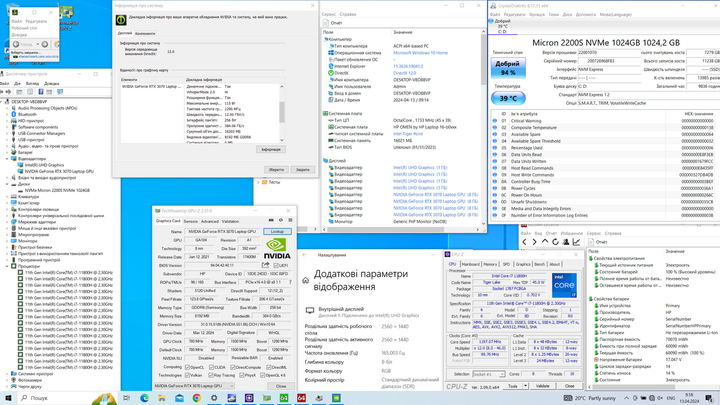Click the GPU-Z refresh icon
Viewport: 720px width, 405px height.
click(x=281, y=220)
